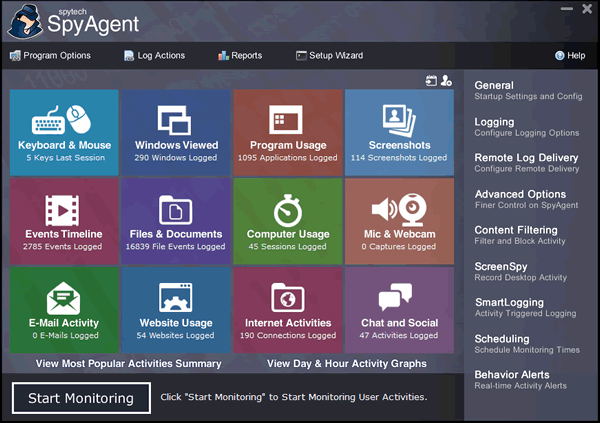Open the Program Usage tile

click(x=288, y=132)
